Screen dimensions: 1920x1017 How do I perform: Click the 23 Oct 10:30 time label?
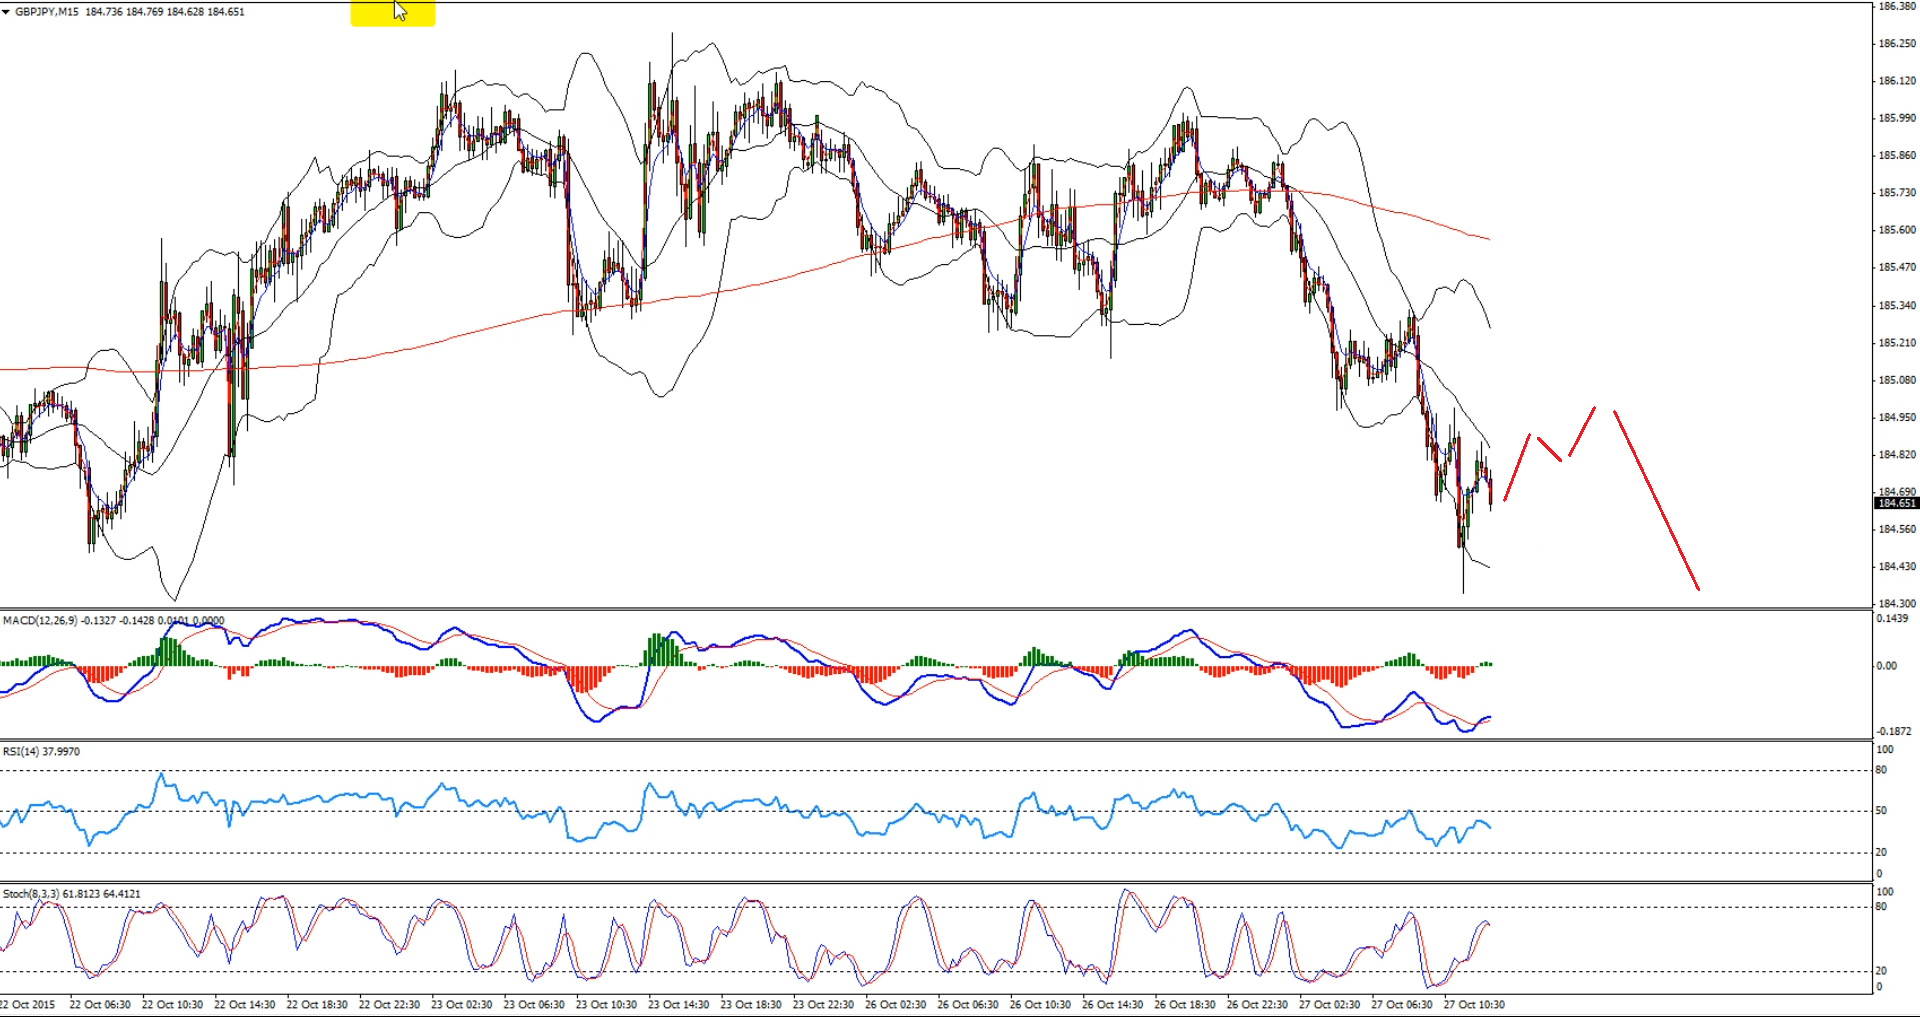(606, 1004)
